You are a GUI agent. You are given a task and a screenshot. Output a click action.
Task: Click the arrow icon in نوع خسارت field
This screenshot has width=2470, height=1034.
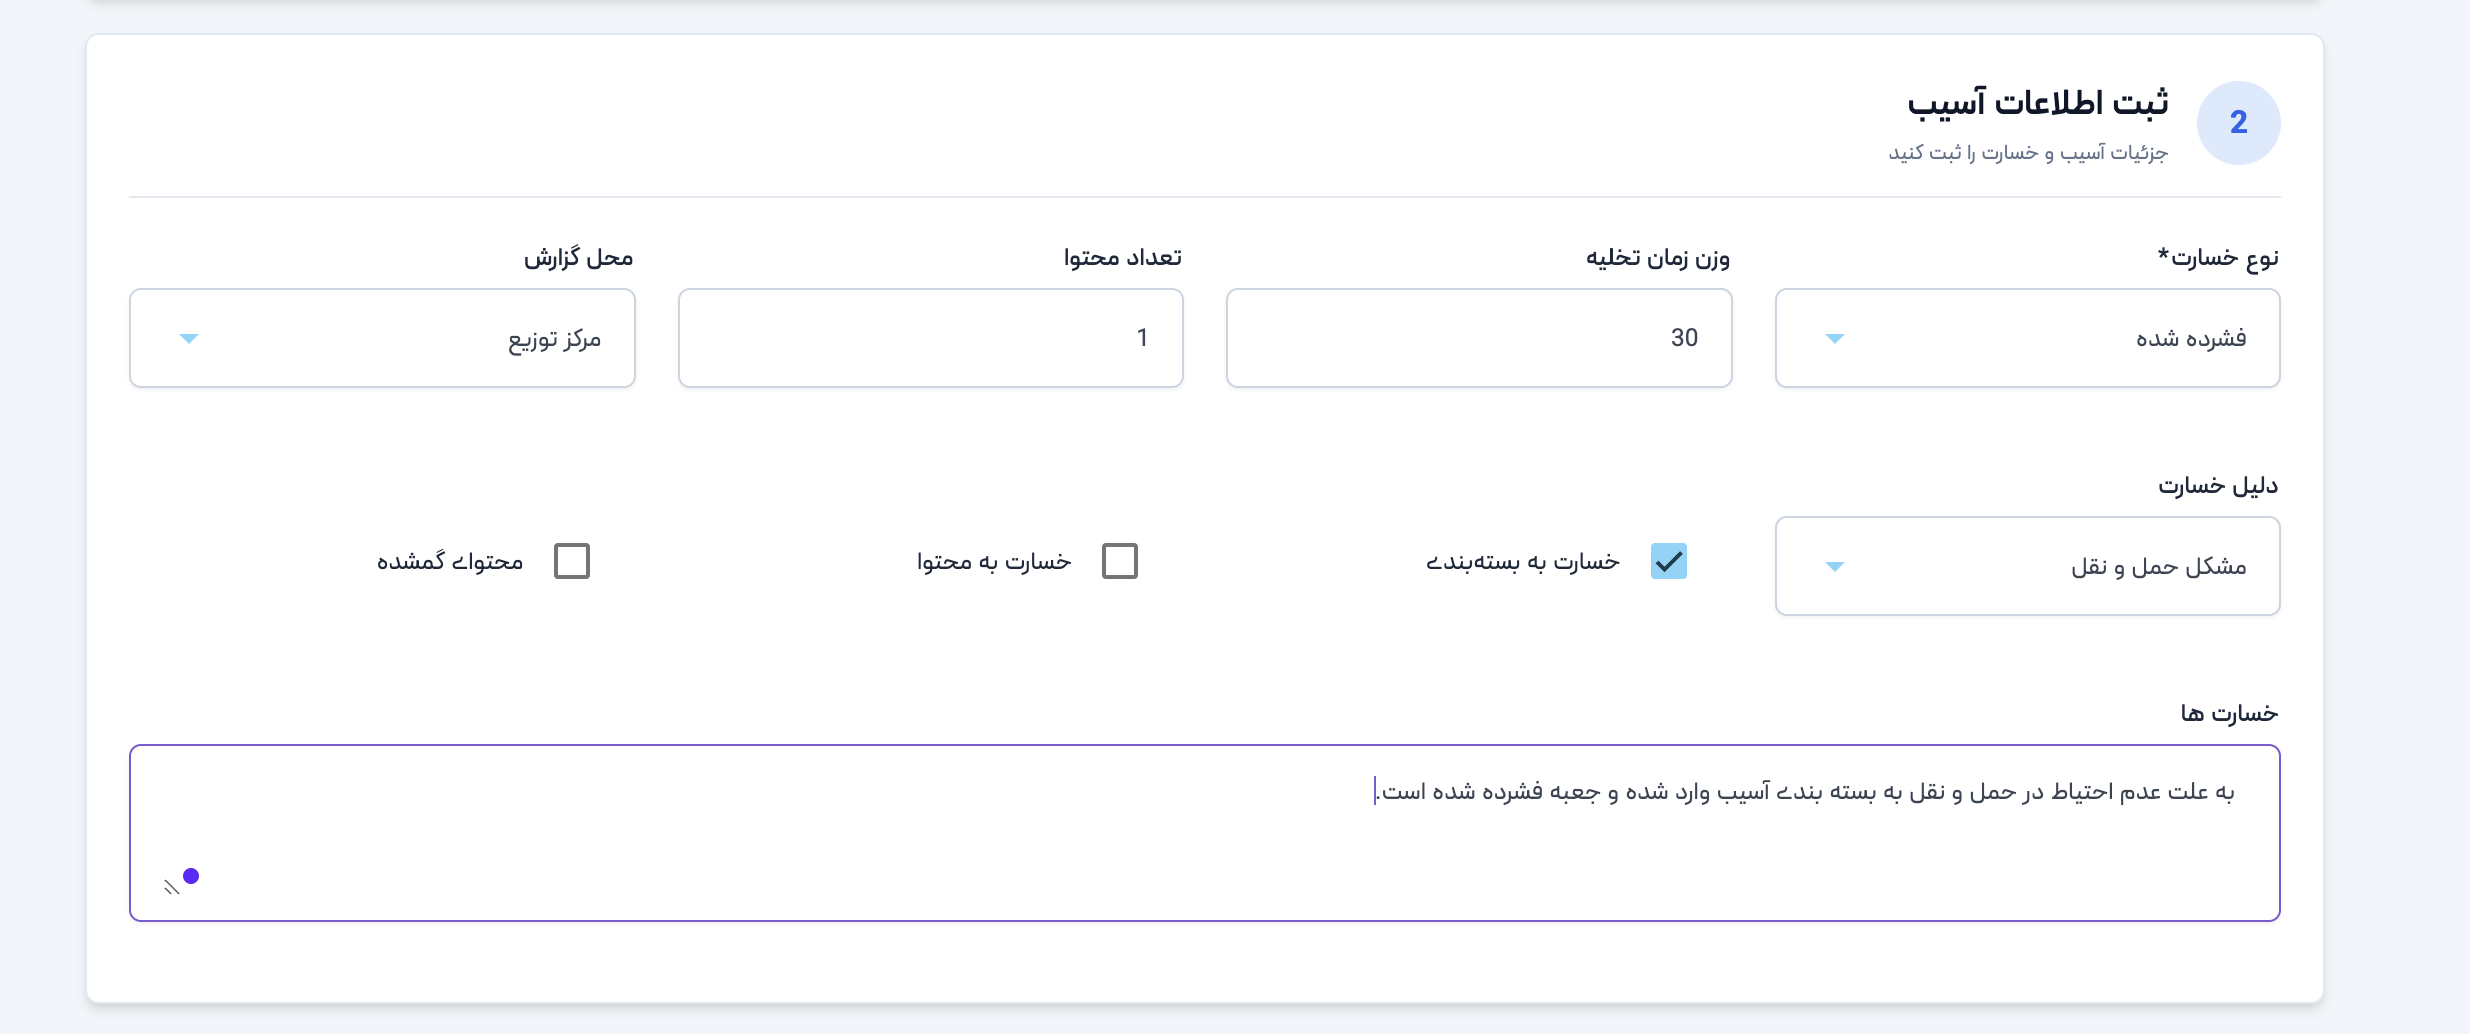click(1834, 339)
